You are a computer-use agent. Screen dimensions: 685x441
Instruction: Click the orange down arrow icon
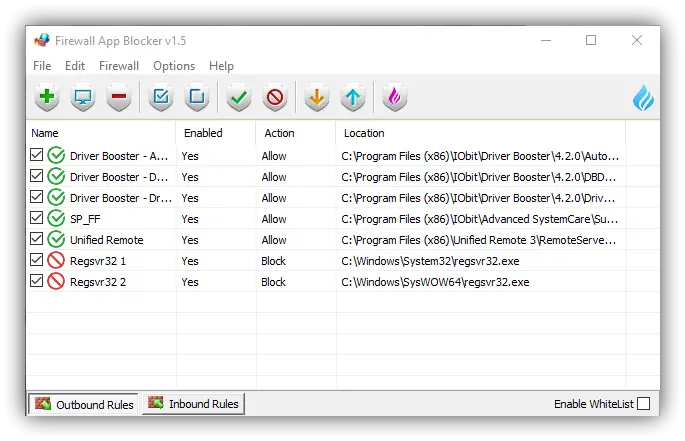pyautogui.click(x=317, y=97)
